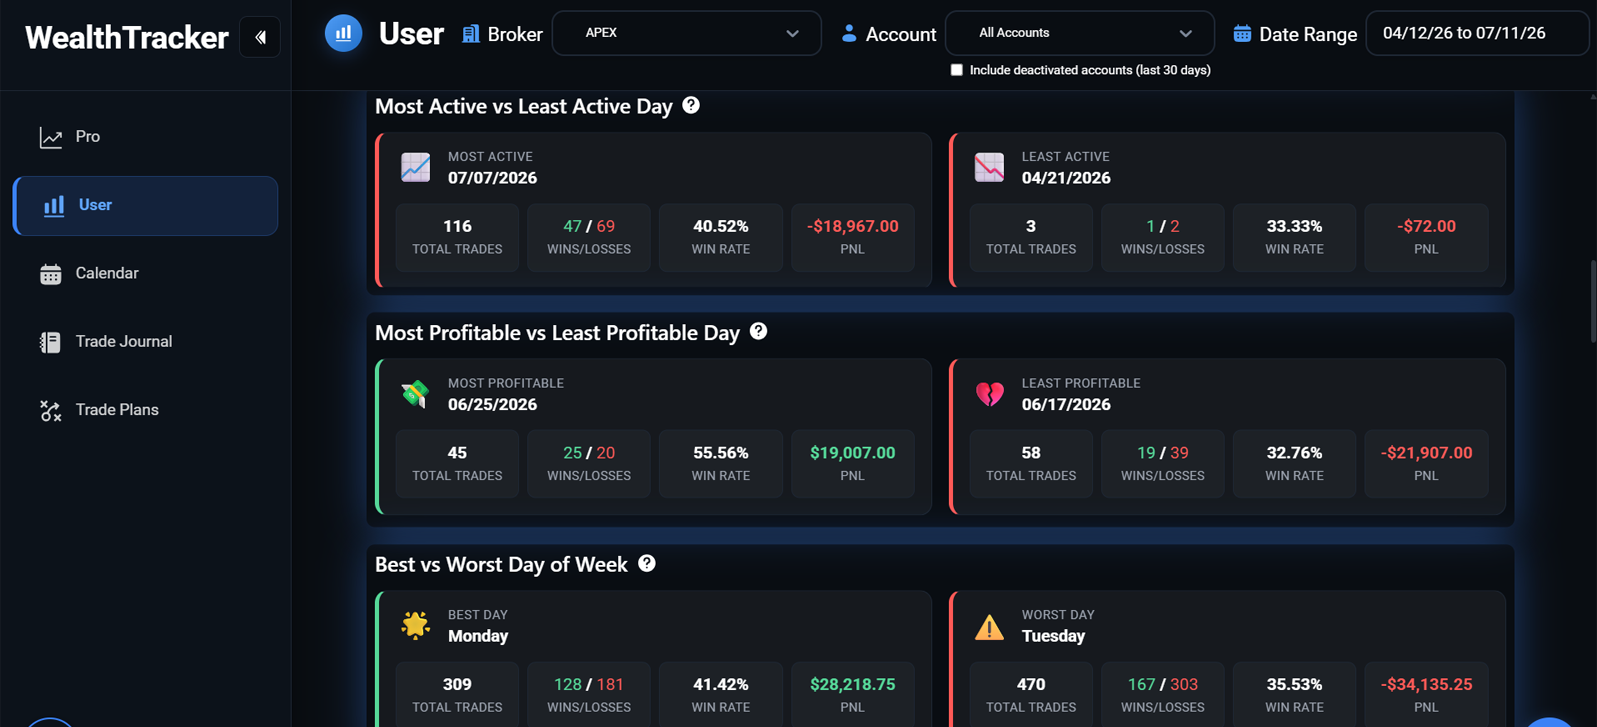Click the 470 total trades value

(1031, 685)
